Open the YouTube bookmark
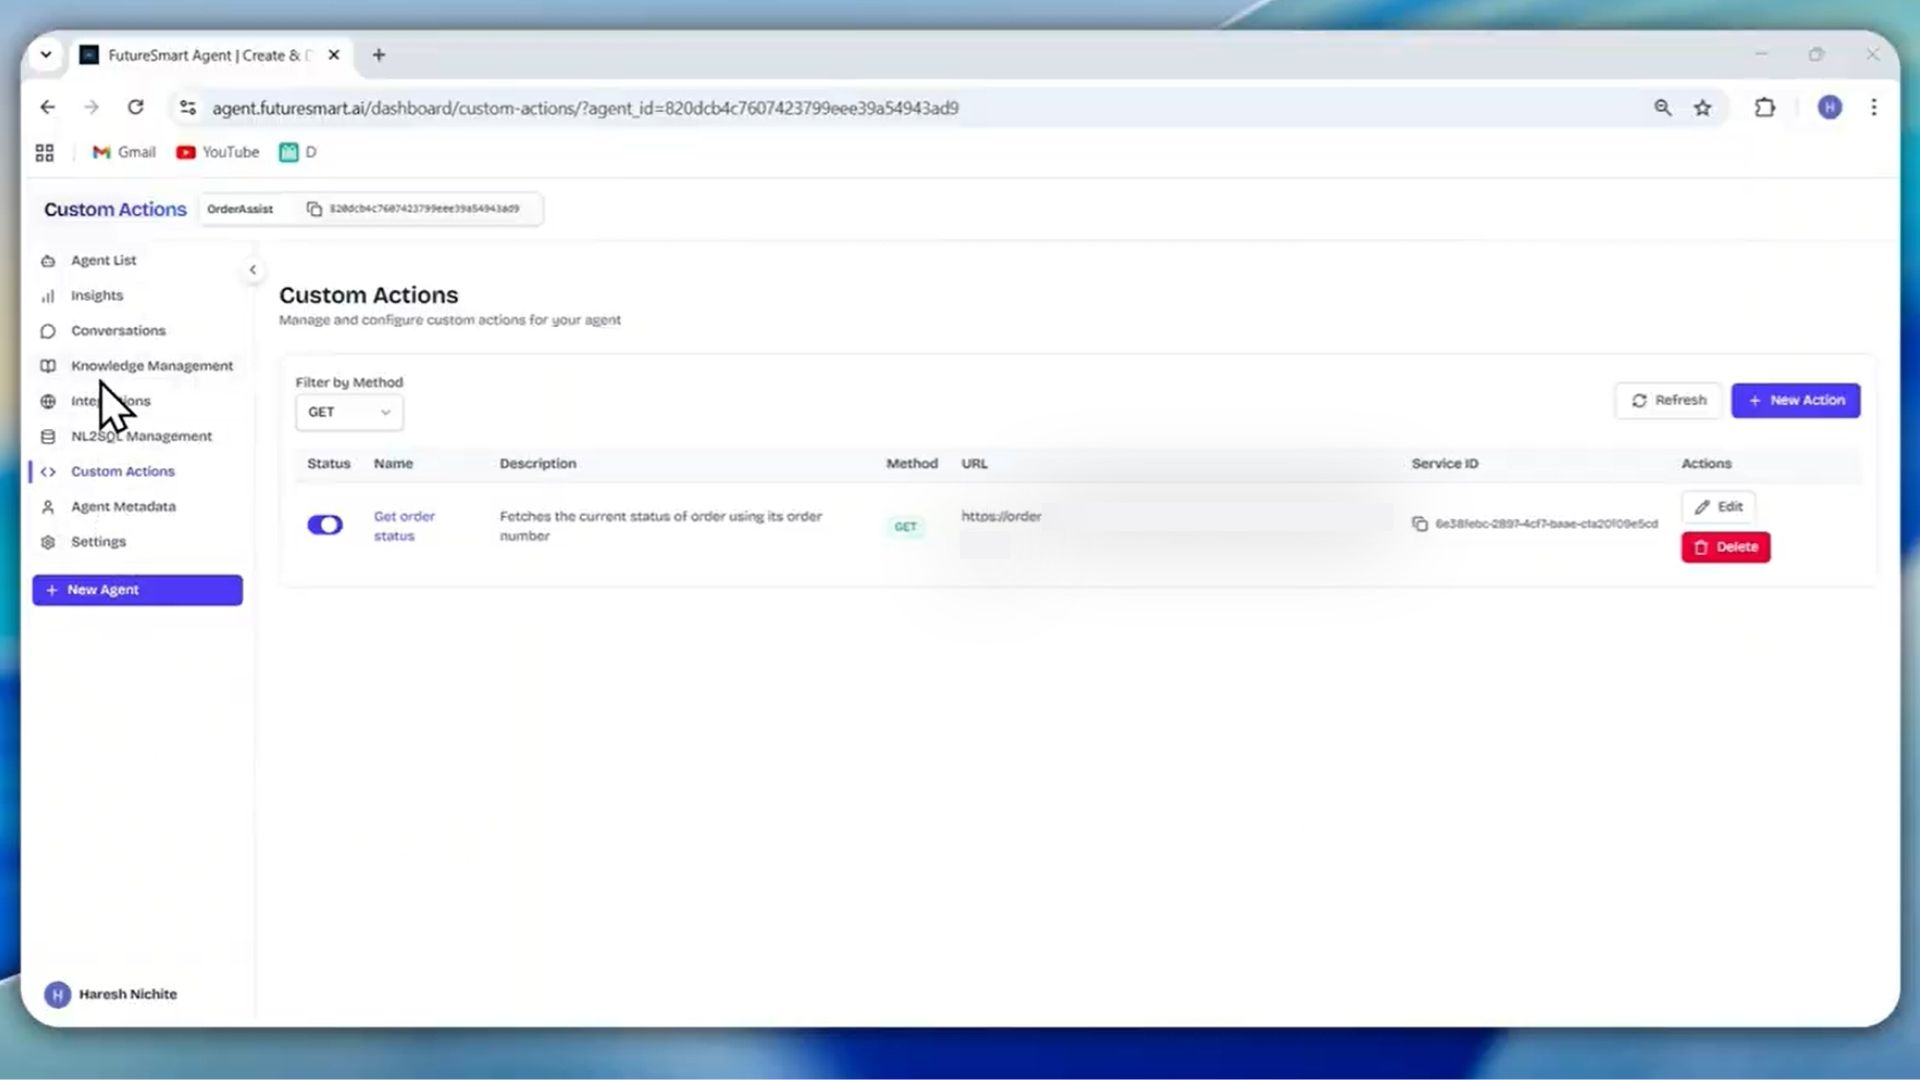The image size is (1920, 1080). pyautogui.click(x=218, y=152)
